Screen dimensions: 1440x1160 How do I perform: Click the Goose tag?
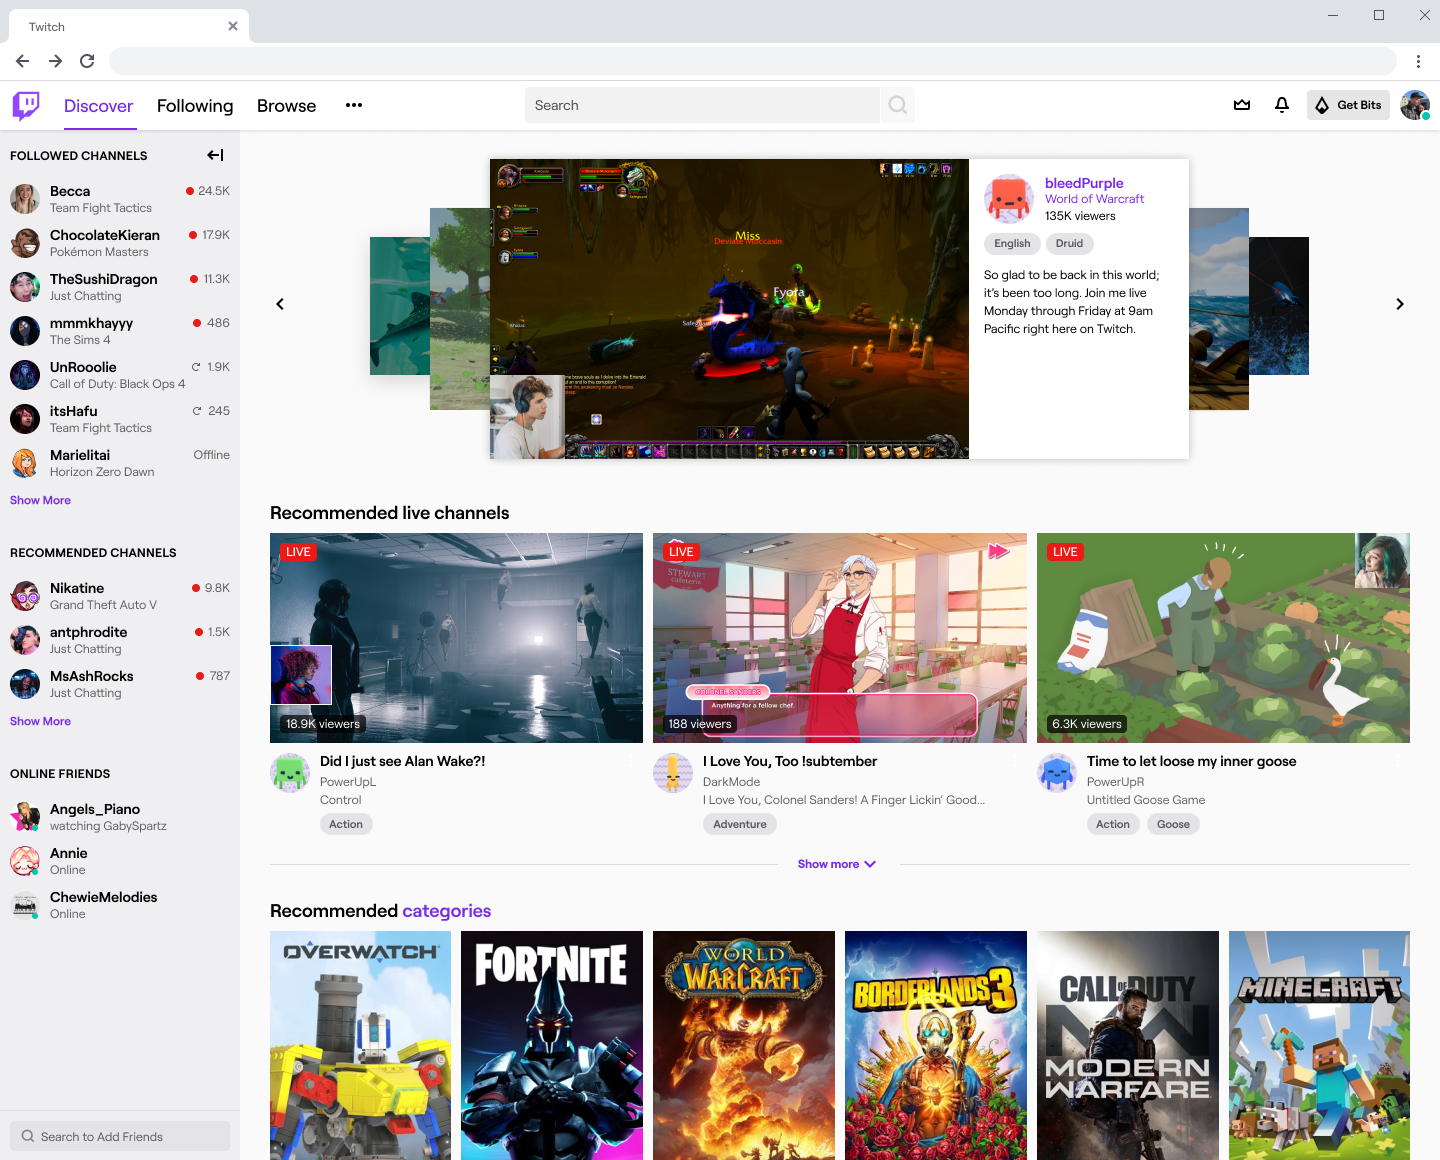pyautogui.click(x=1173, y=824)
